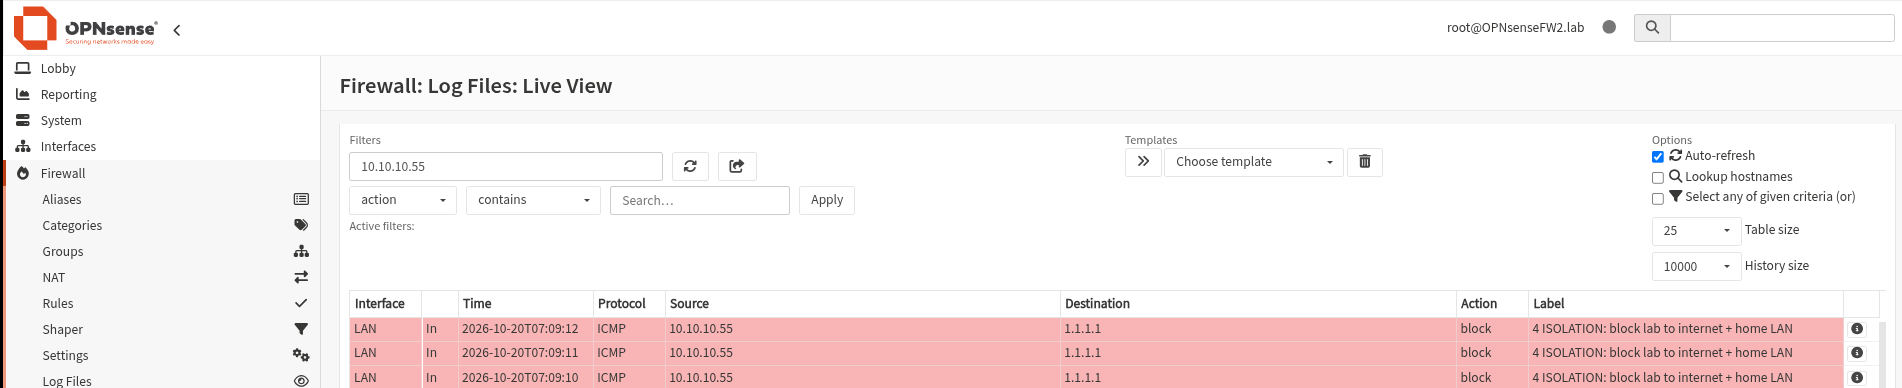Click the refresh filter icon button
Viewport: 1902px width, 388px height.
[690, 166]
